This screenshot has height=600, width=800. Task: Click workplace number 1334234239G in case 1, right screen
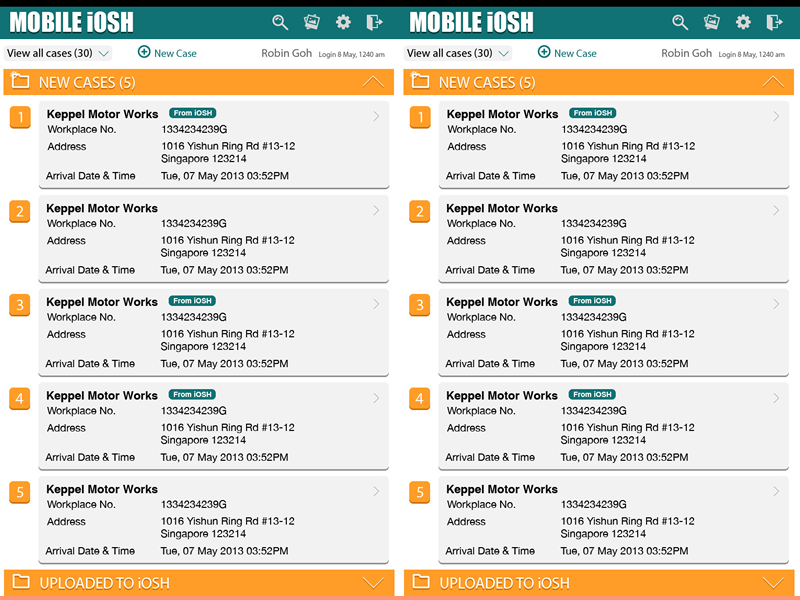pyautogui.click(x=594, y=130)
